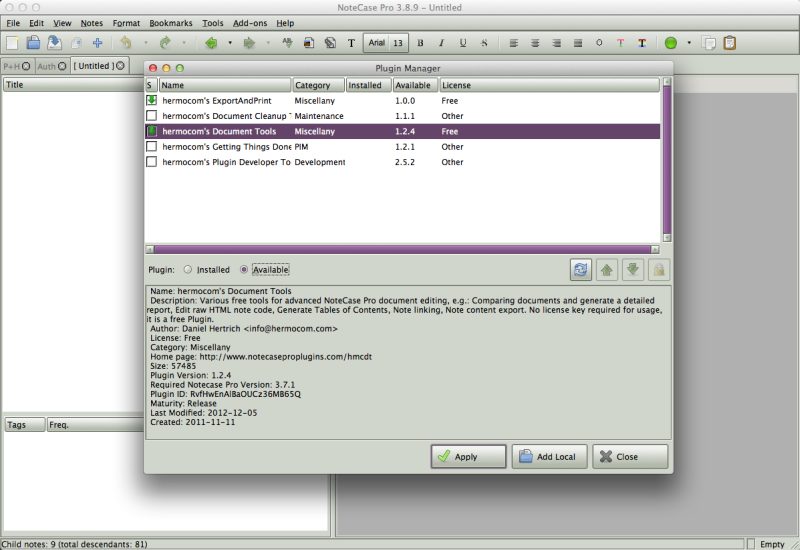Image resolution: width=800 pixels, height=550 pixels.
Task: Sort plugins by the Category column header
Action: pyautogui.click(x=318, y=85)
